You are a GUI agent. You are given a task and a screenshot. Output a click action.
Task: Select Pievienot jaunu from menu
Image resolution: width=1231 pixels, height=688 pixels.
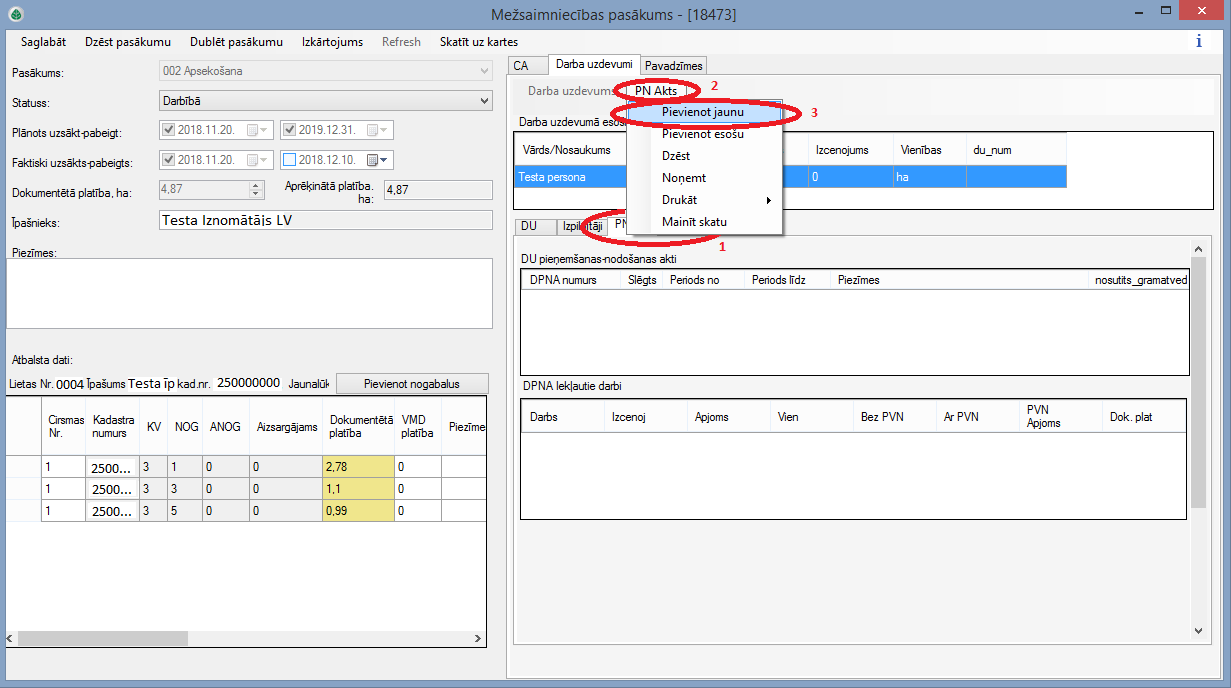(702, 112)
